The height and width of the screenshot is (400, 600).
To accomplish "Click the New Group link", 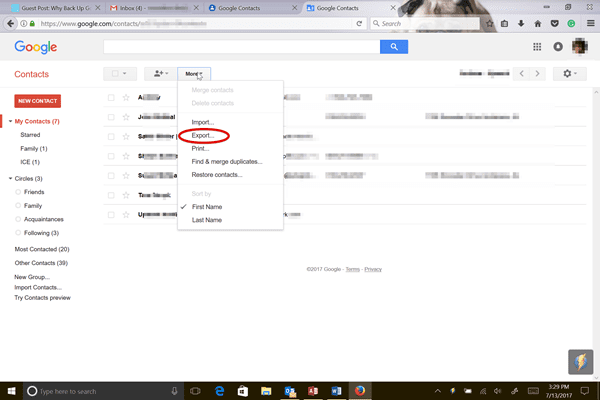I will click(x=32, y=277).
